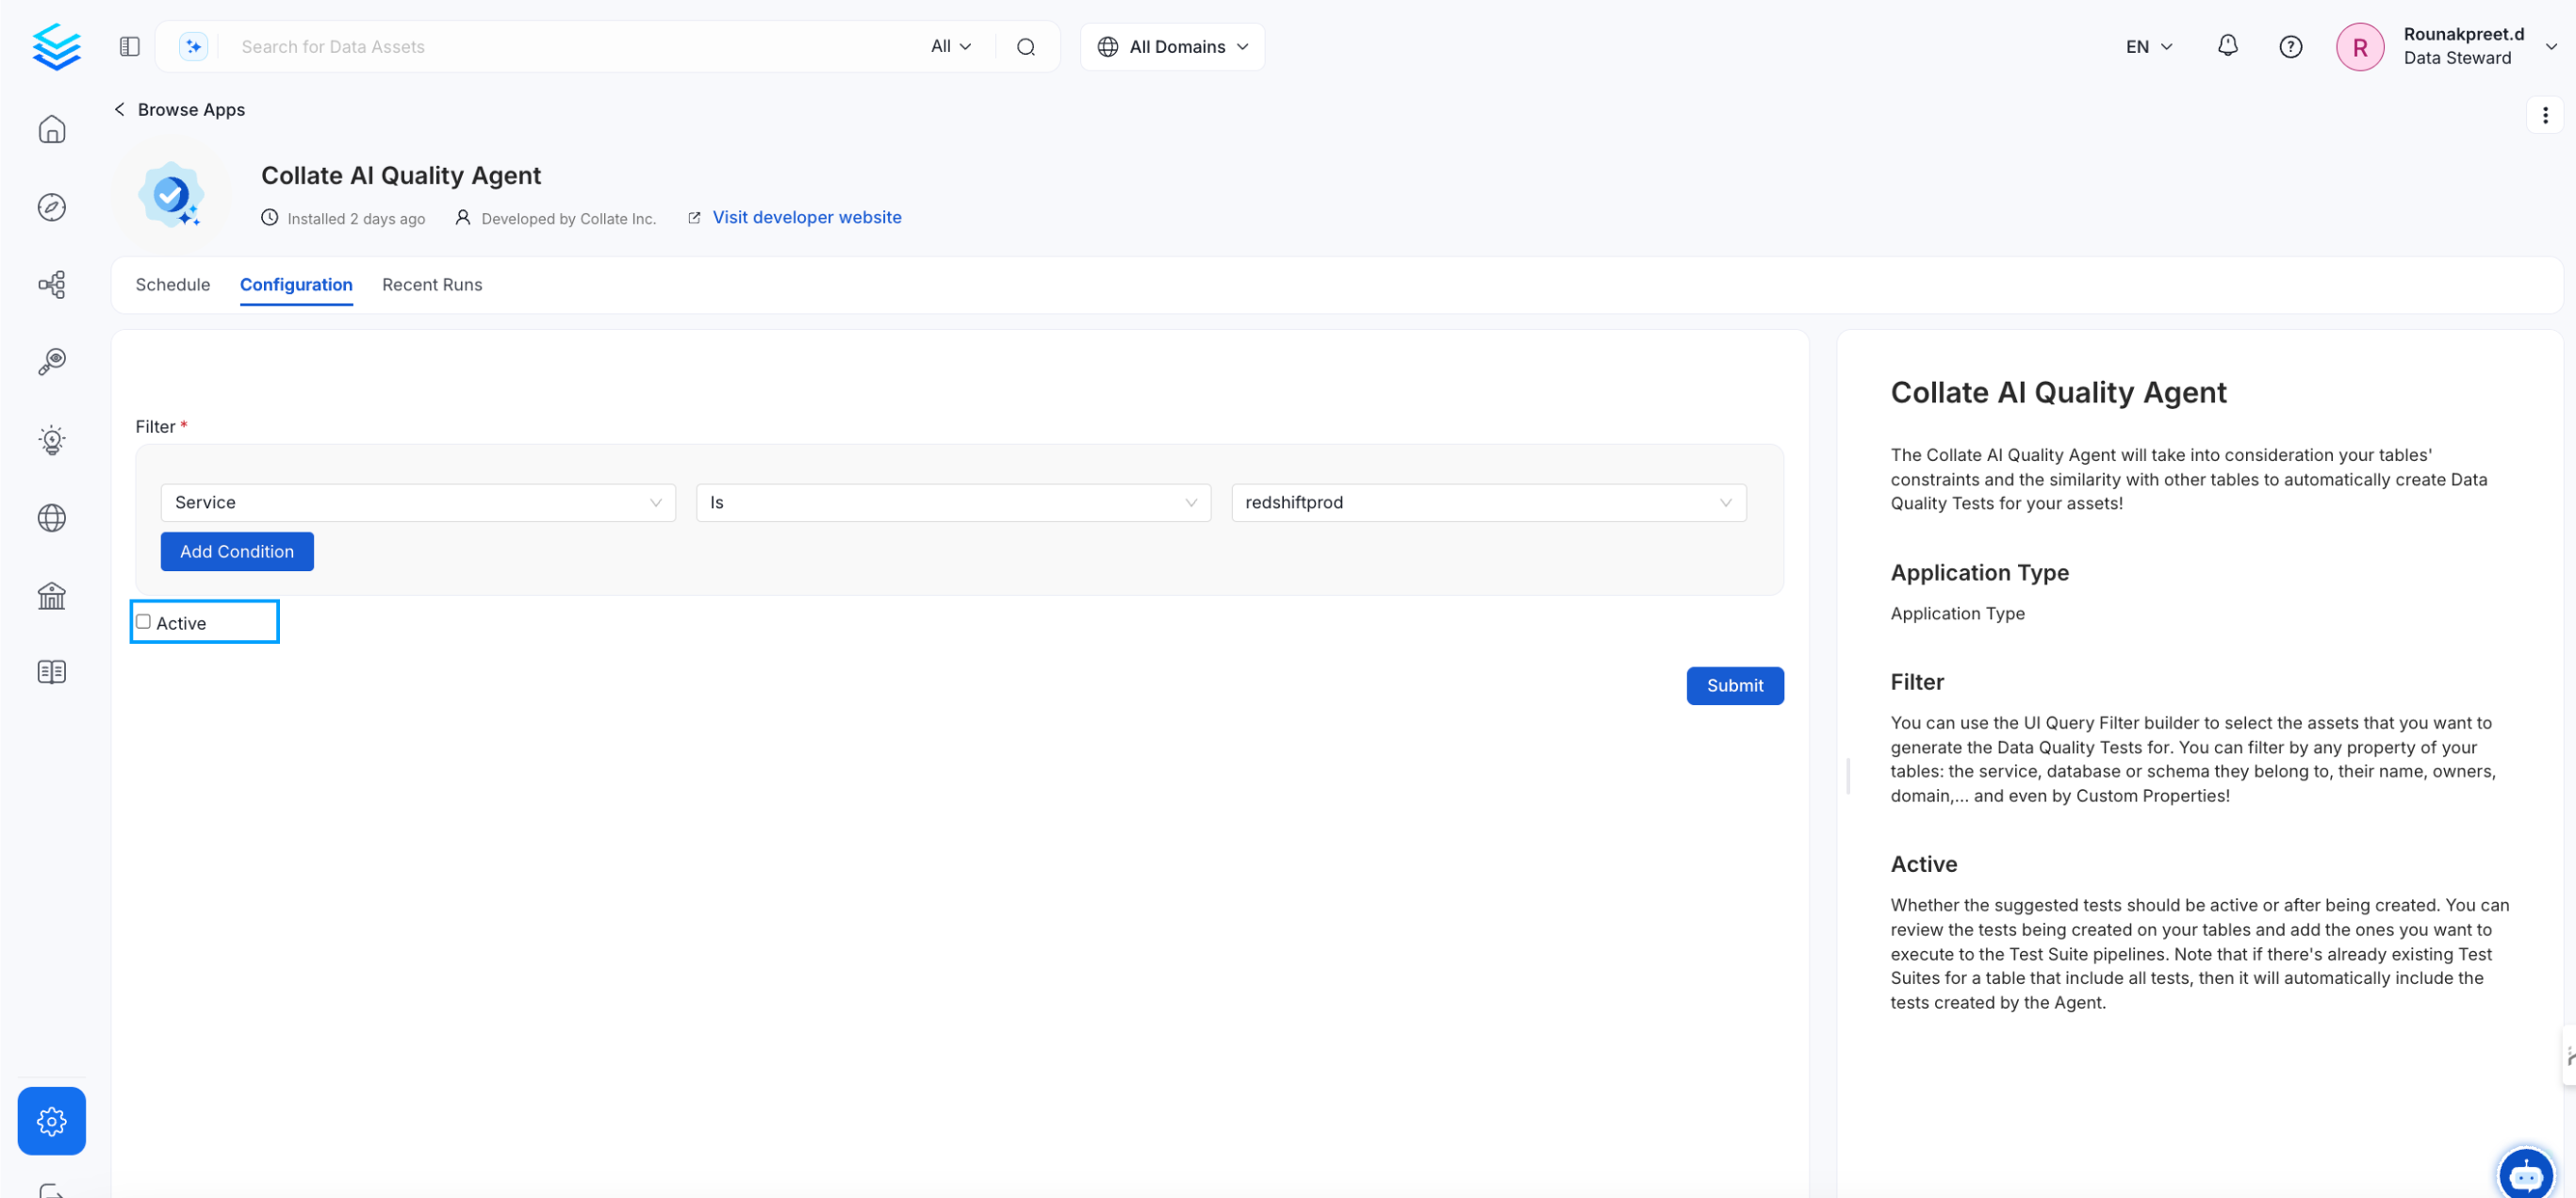
Task: Expand the redshiftprod value dropdown
Action: point(1488,502)
